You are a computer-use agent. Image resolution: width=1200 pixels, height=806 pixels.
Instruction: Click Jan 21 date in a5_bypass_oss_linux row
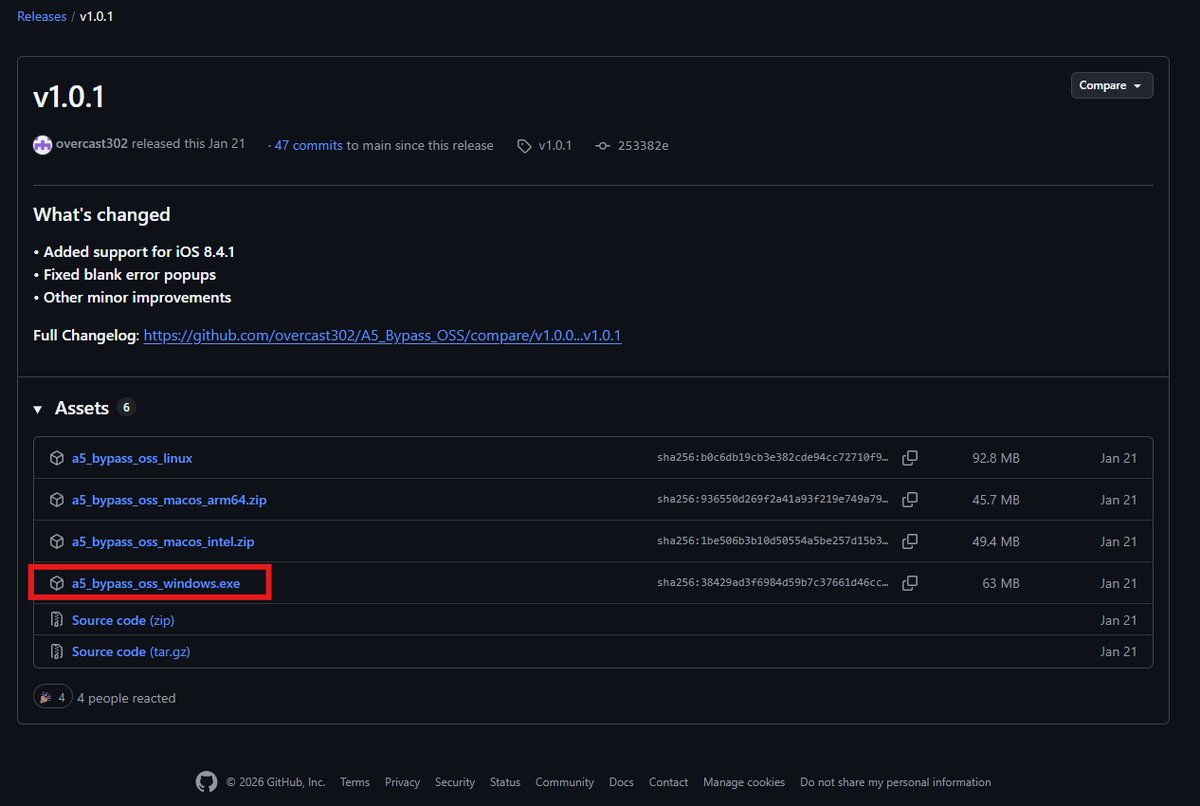pyautogui.click(x=1119, y=458)
